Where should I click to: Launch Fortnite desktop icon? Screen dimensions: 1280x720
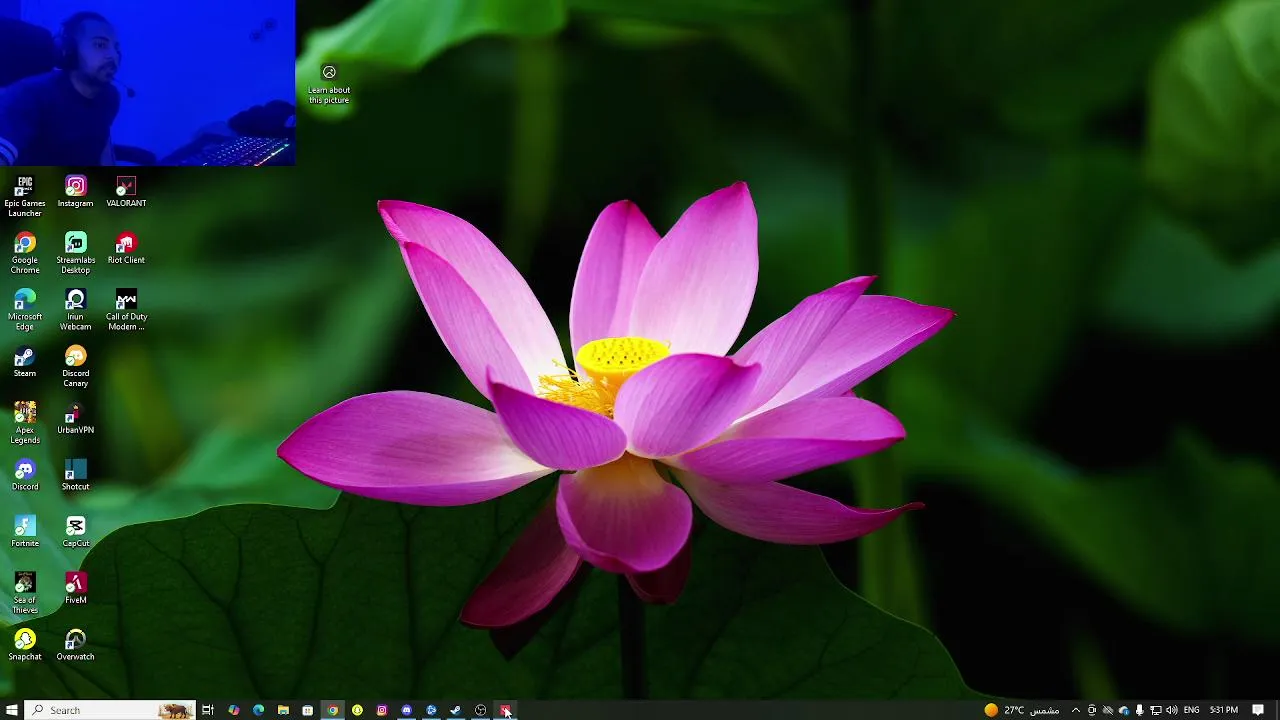[25, 532]
